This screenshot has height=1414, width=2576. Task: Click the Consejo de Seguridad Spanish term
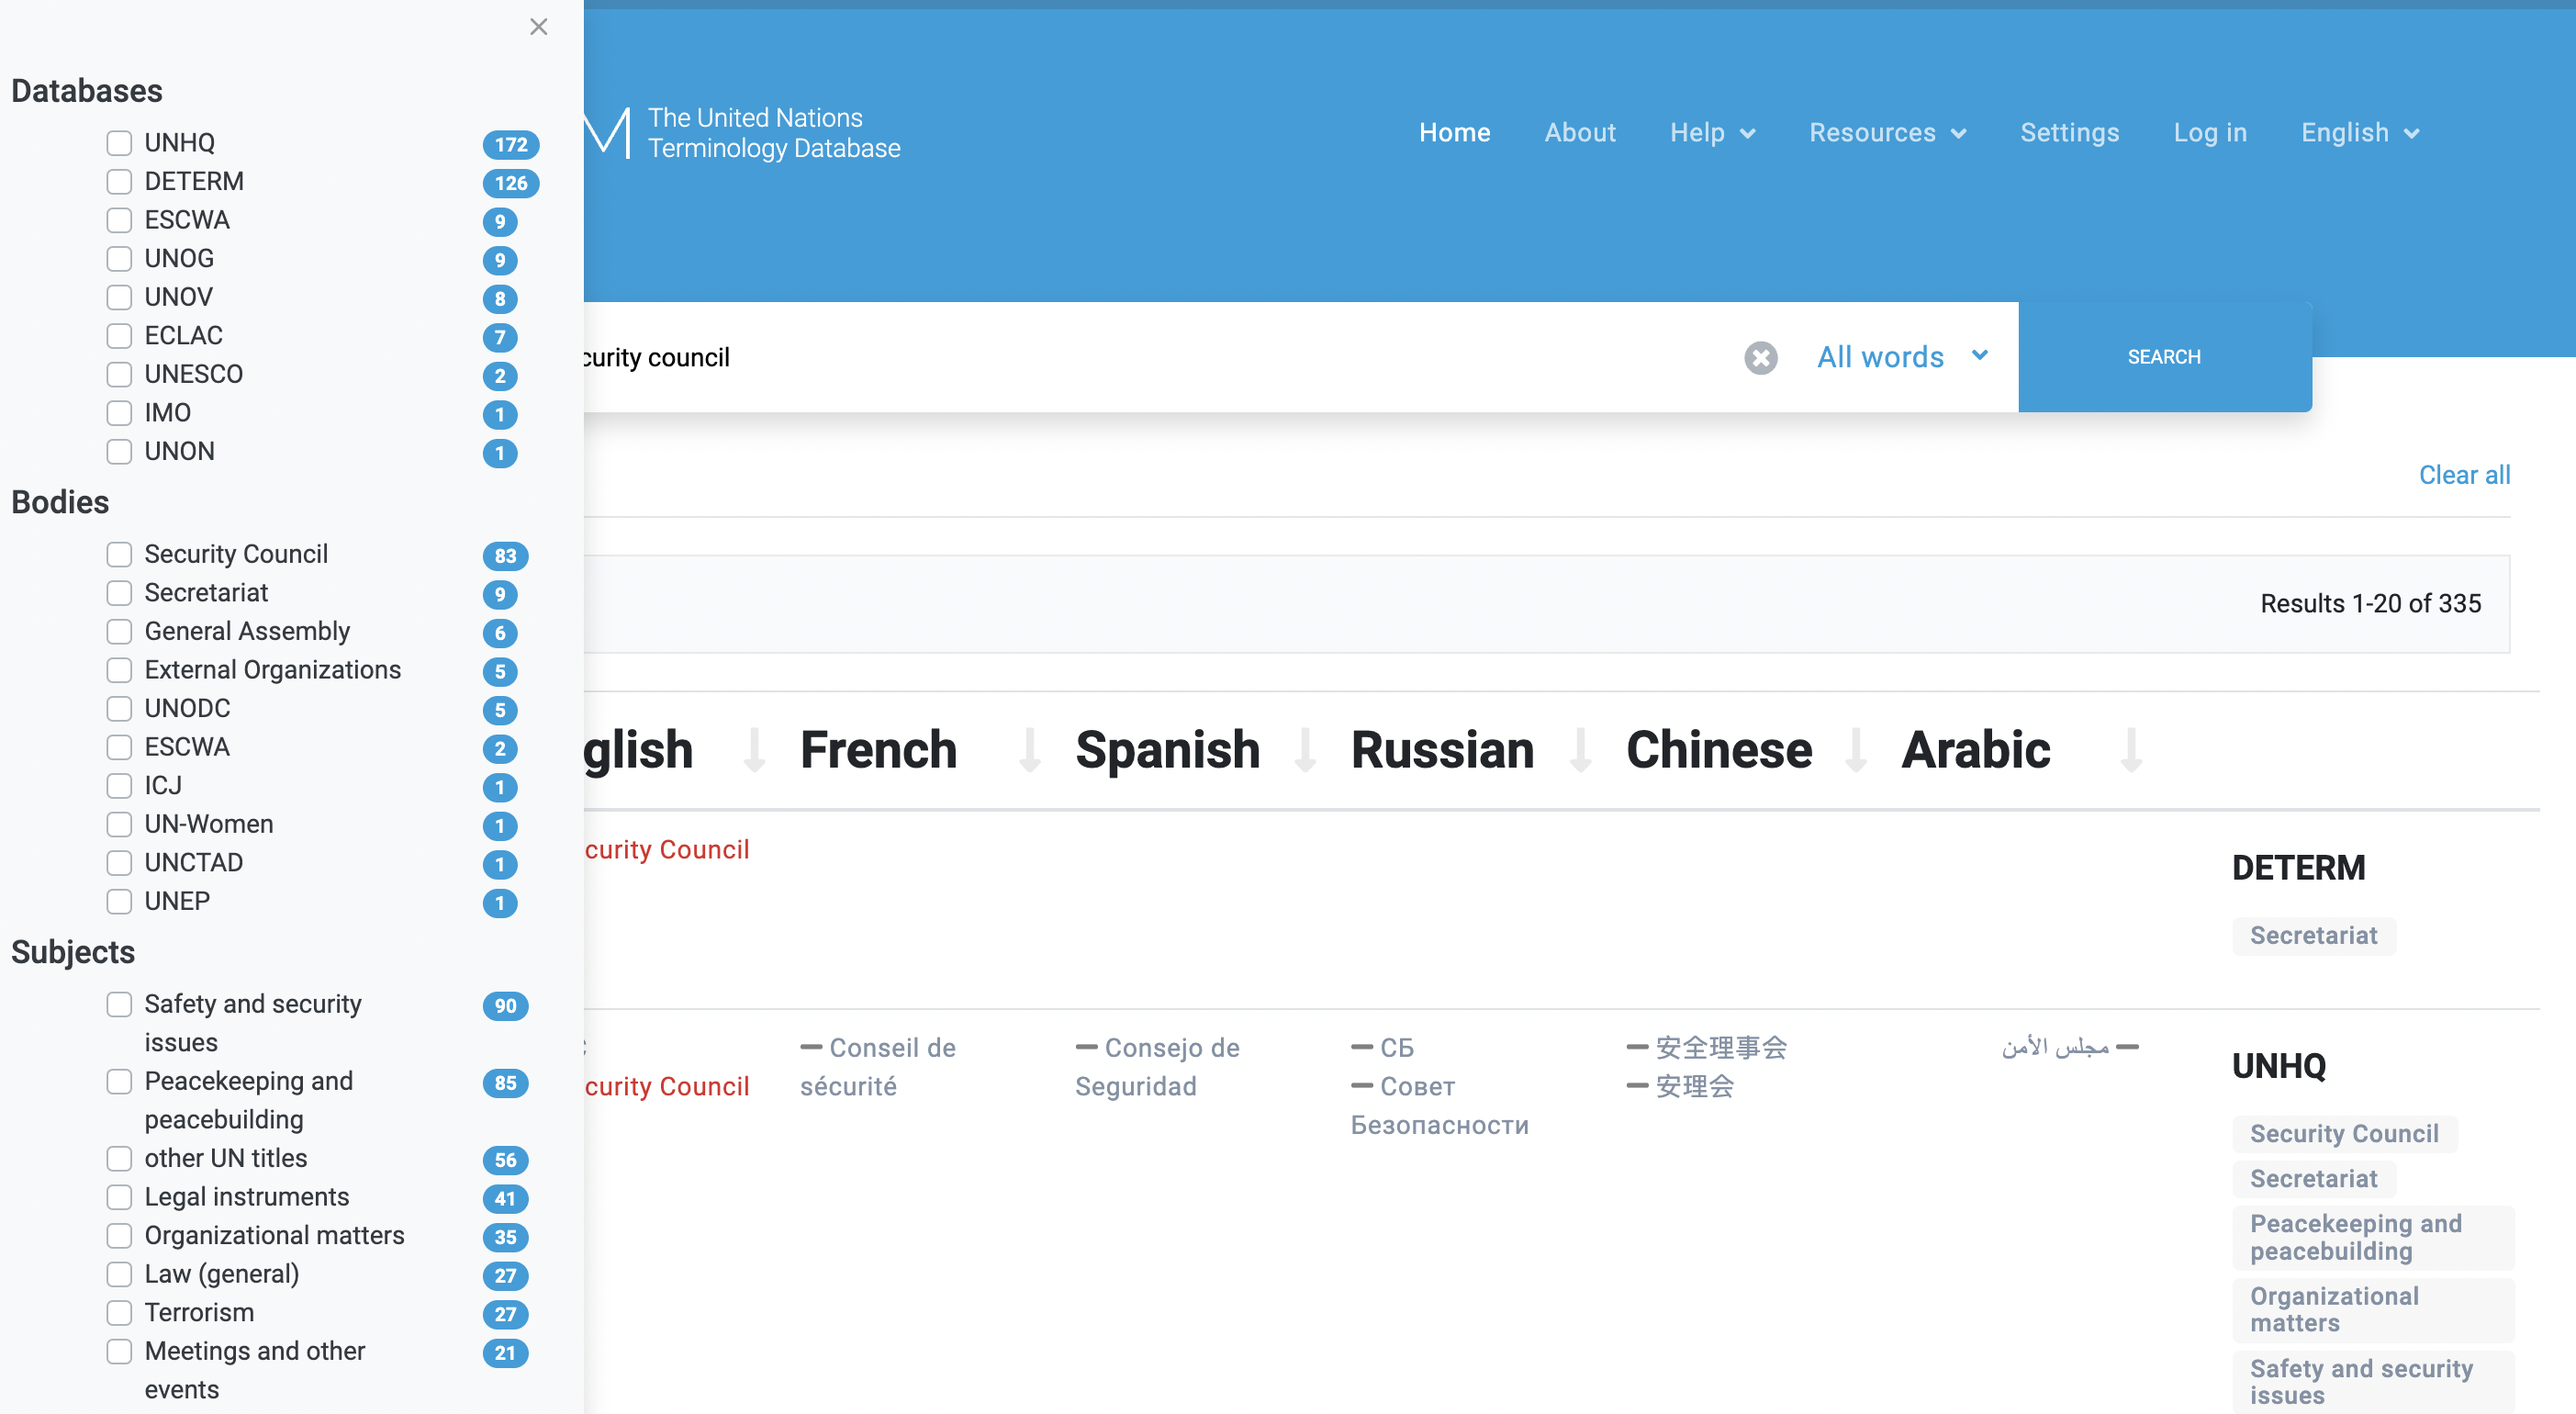[1157, 1067]
